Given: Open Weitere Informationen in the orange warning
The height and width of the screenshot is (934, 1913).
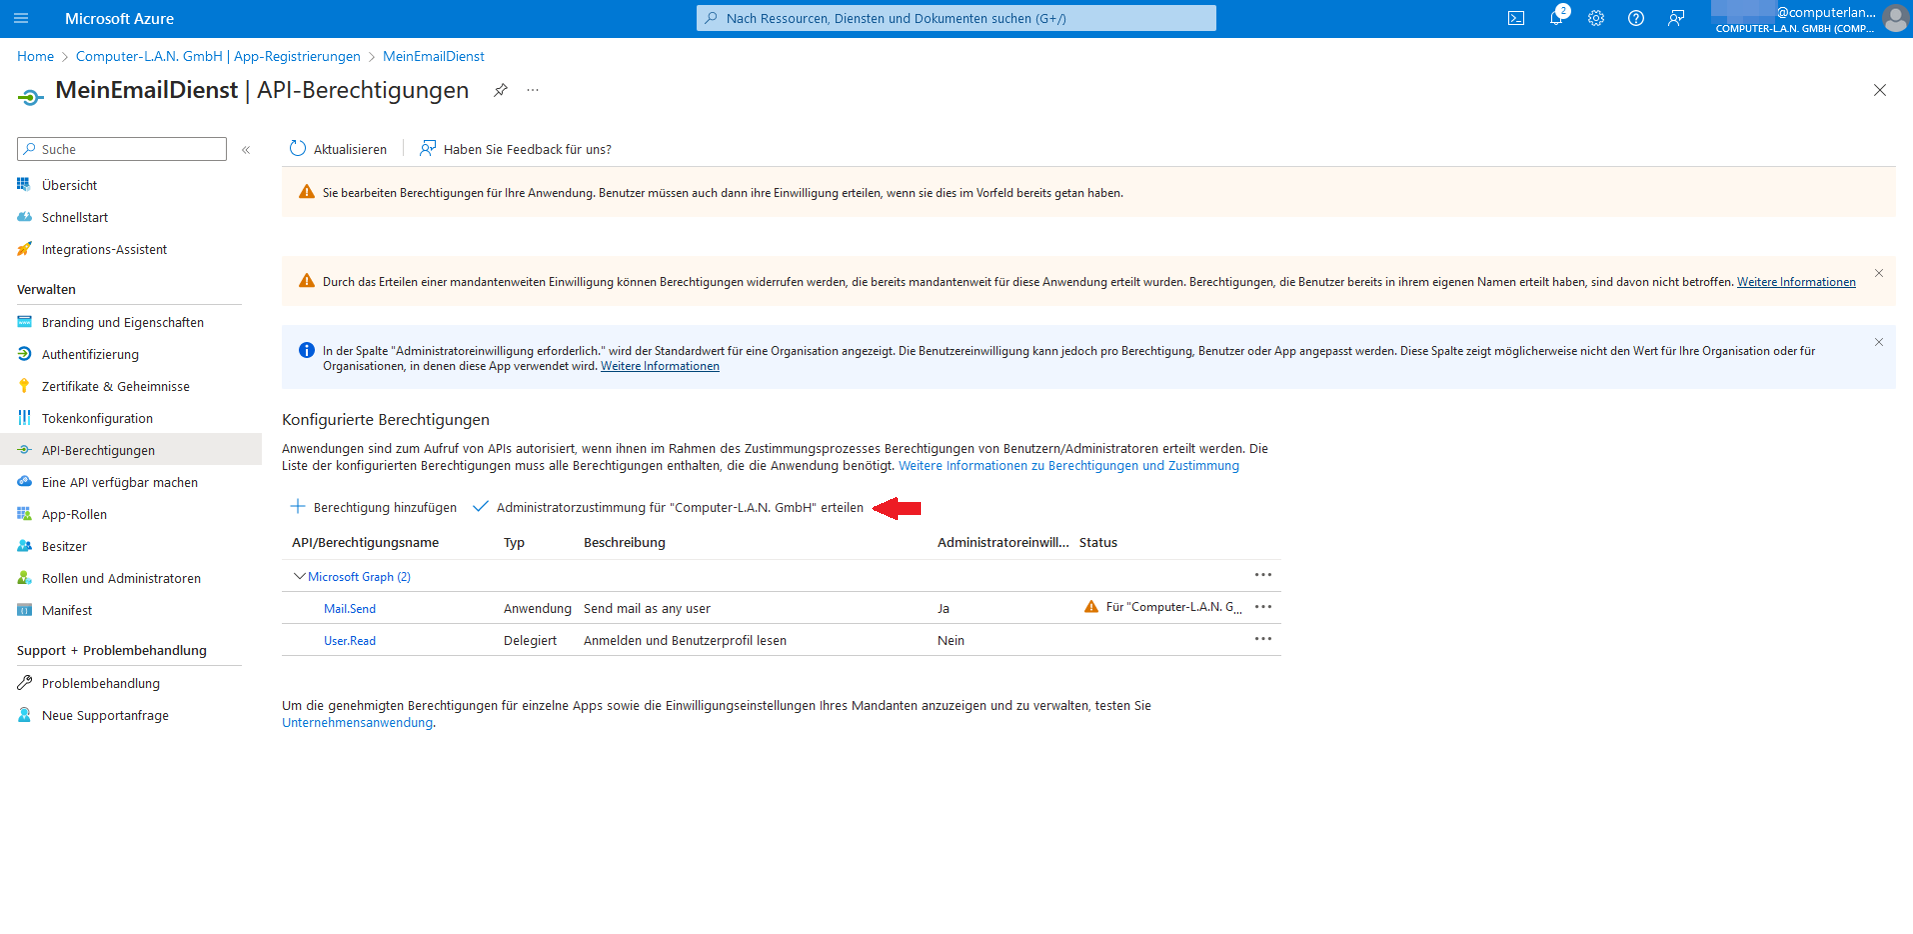Looking at the screenshot, I should (x=1796, y=282).
